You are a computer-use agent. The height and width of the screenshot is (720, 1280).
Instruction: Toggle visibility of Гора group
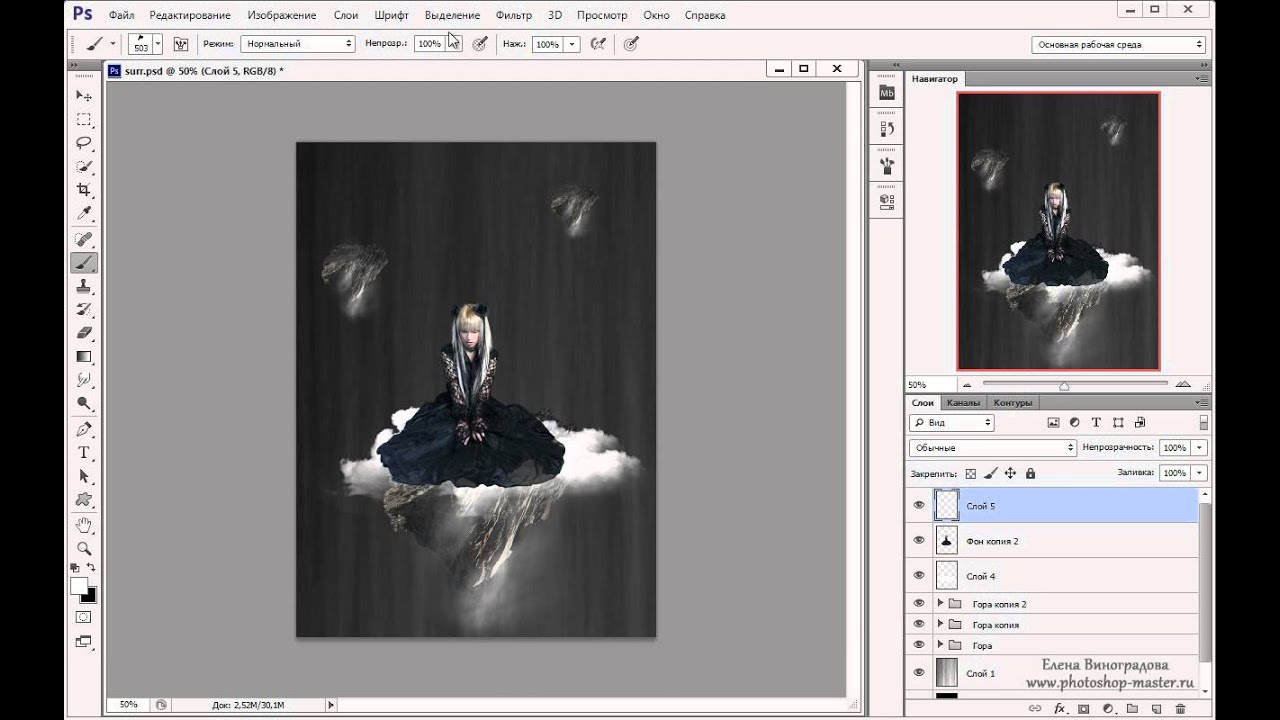919,645
